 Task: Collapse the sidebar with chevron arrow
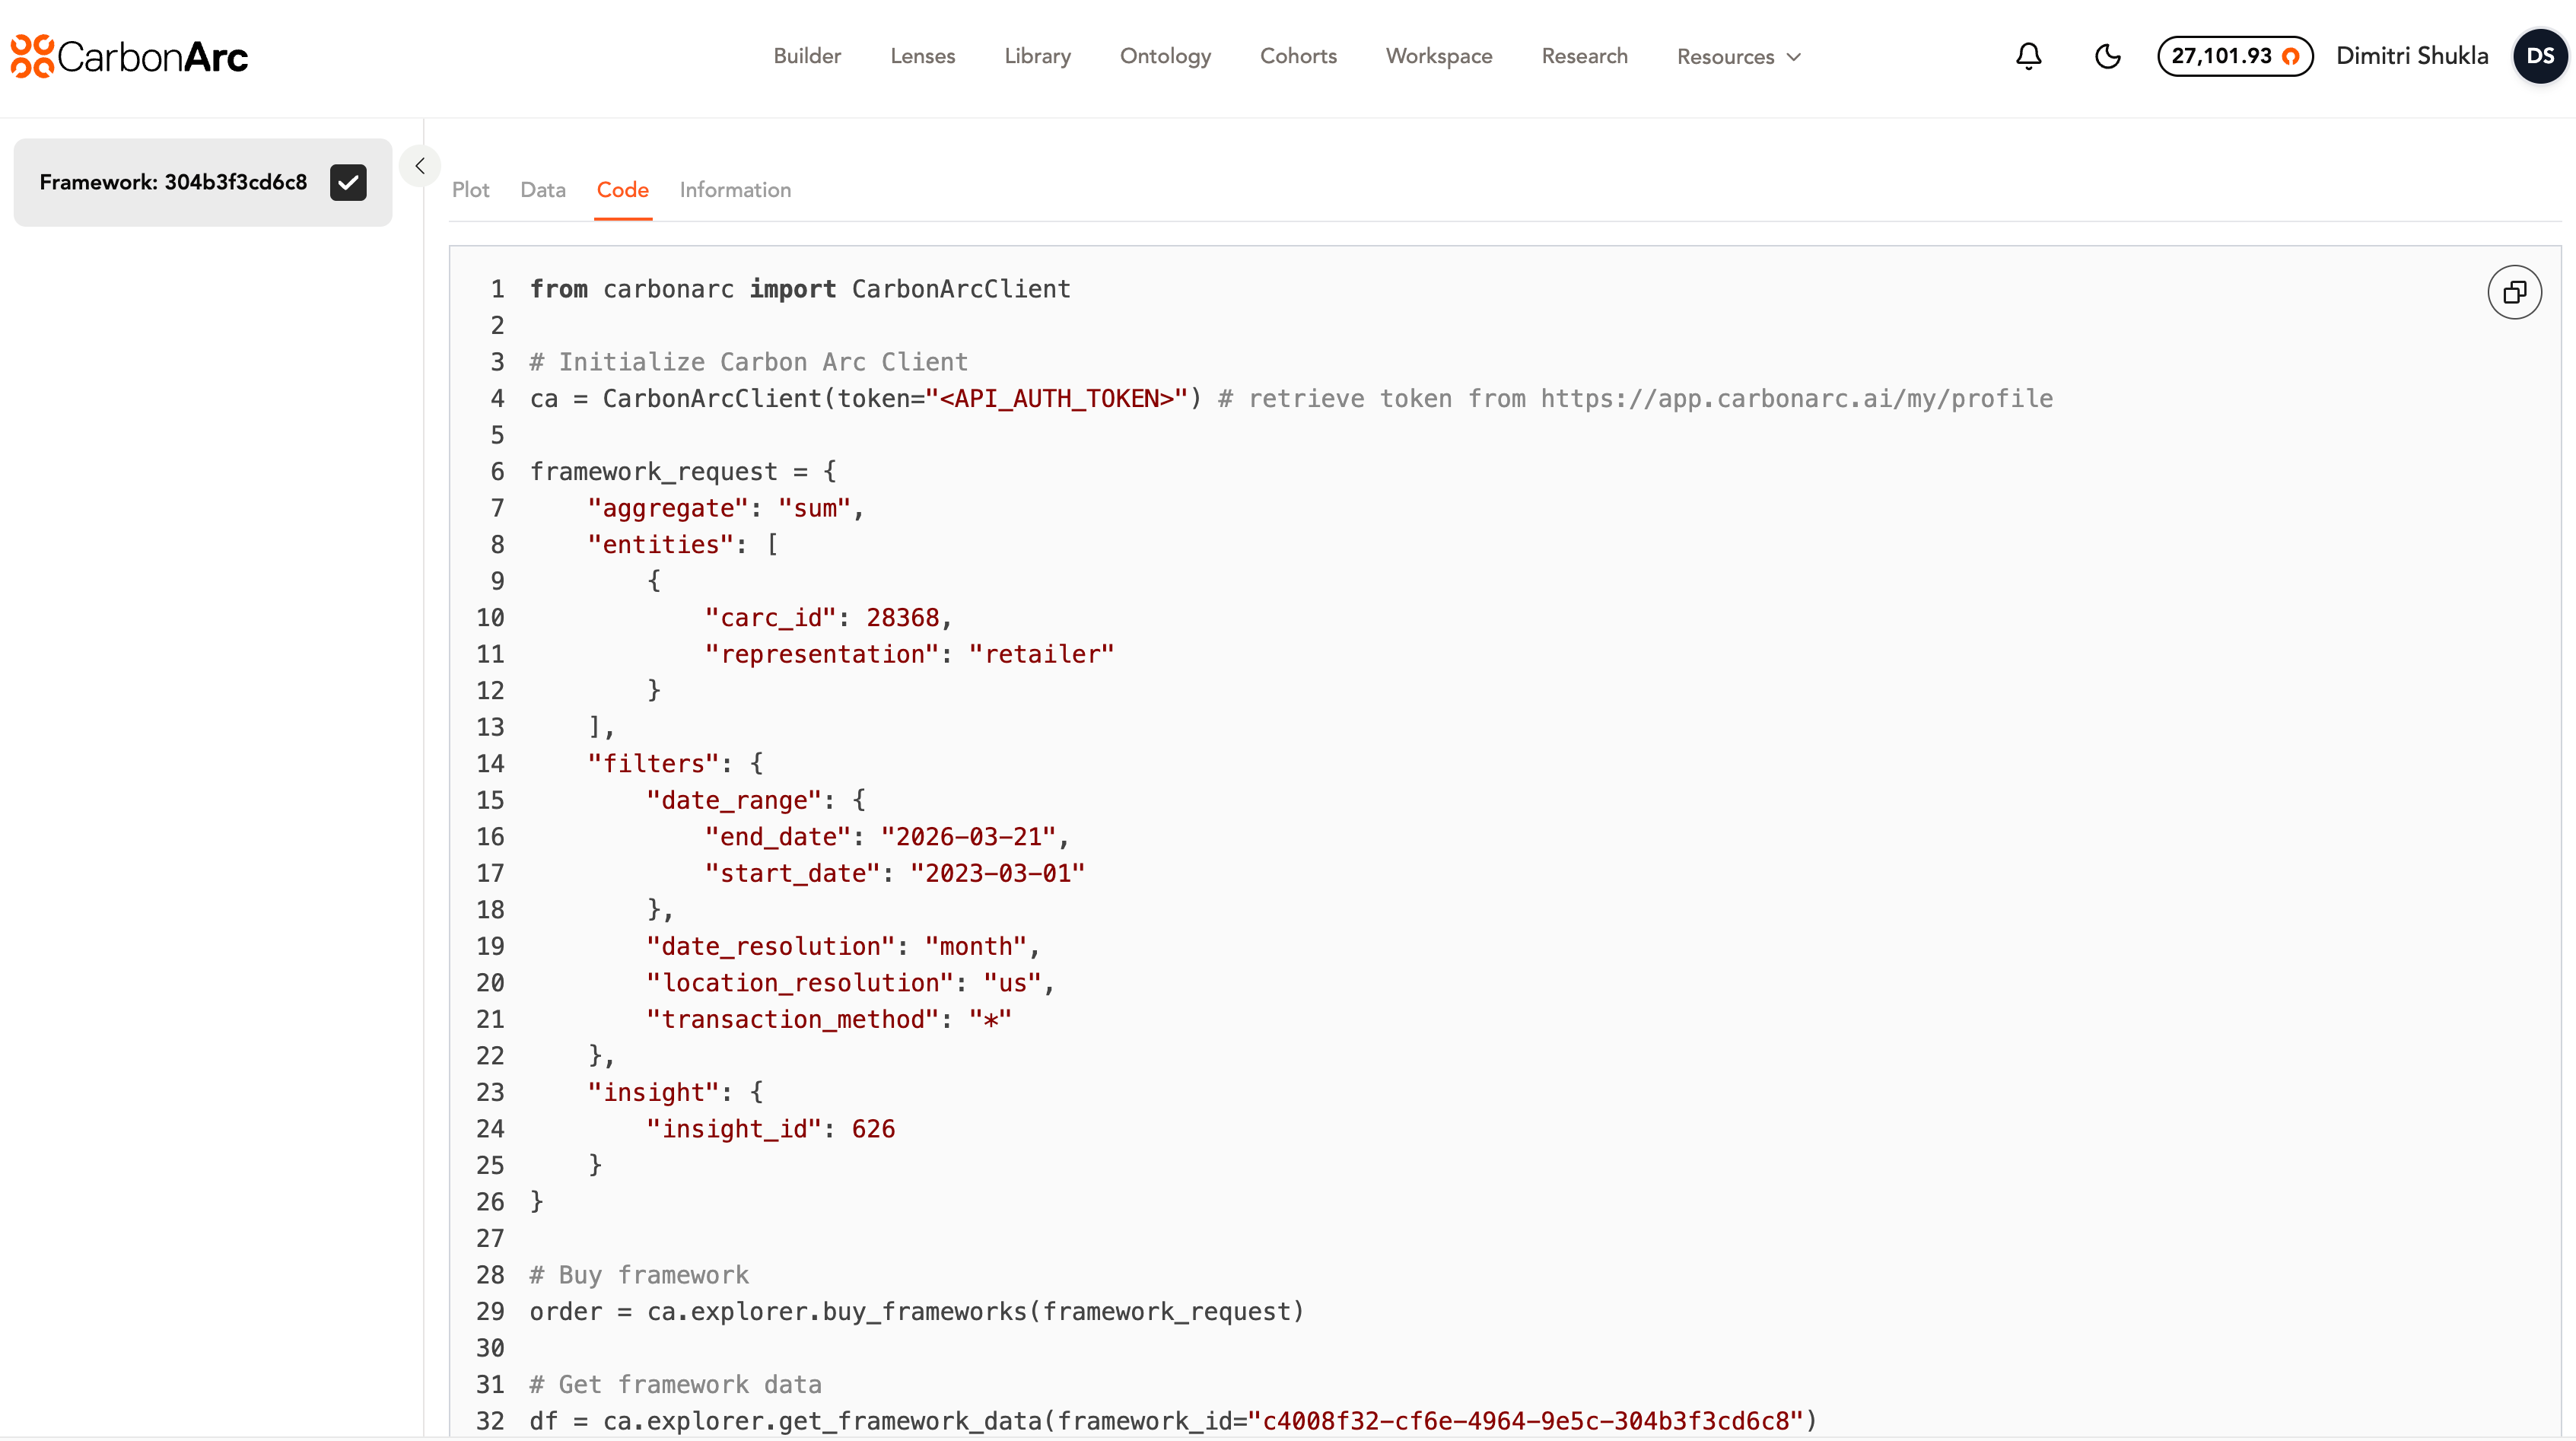420,166
